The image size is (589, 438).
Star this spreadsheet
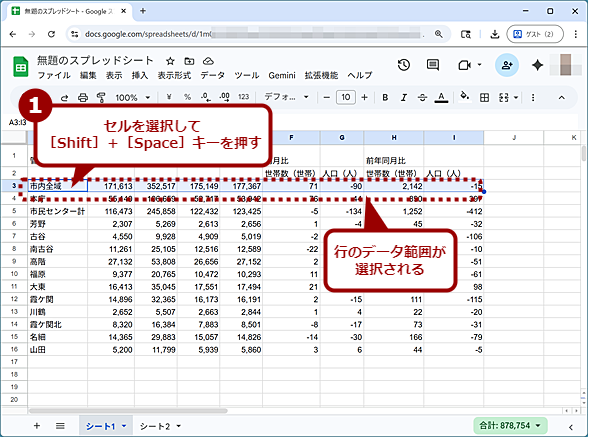[x=170, y=61]
